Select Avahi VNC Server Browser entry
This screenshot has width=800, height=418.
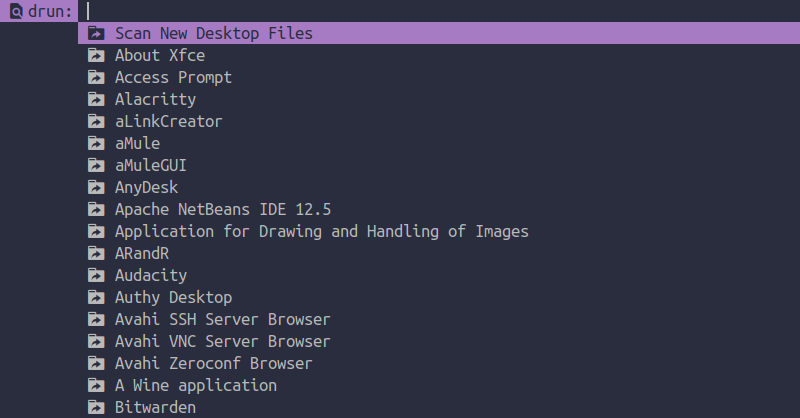[x=439, y=341]
